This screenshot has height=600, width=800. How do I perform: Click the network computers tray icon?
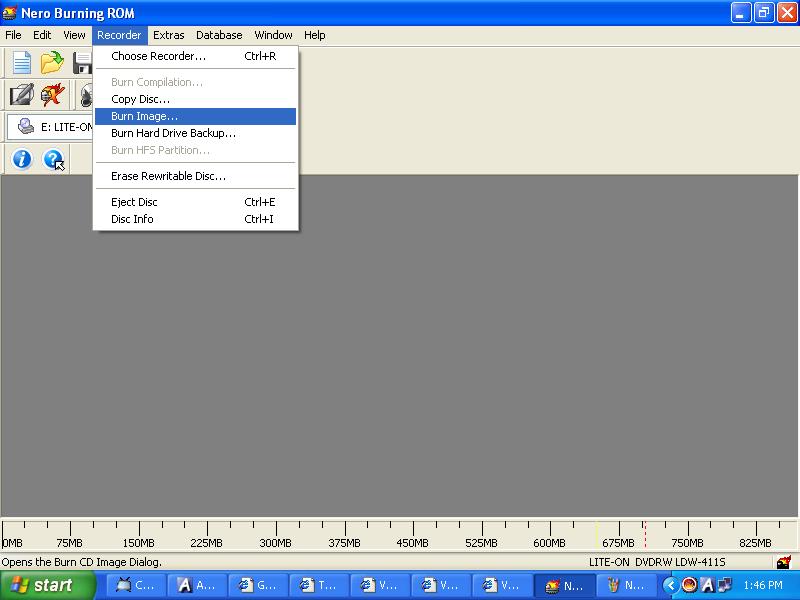(724, 585)
